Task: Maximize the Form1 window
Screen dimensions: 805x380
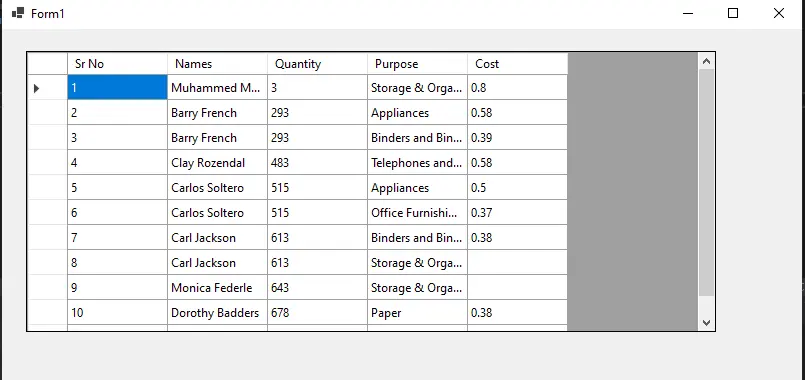Action: tap(733, 13)
